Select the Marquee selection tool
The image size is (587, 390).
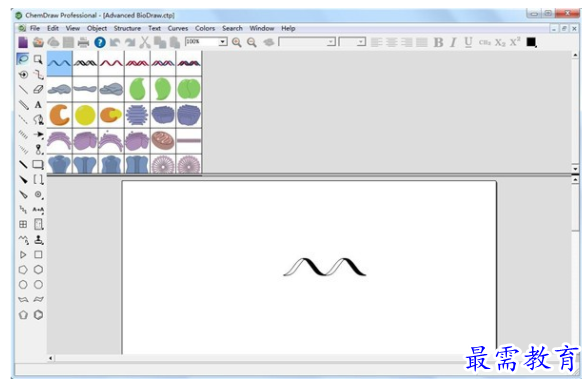38,59
